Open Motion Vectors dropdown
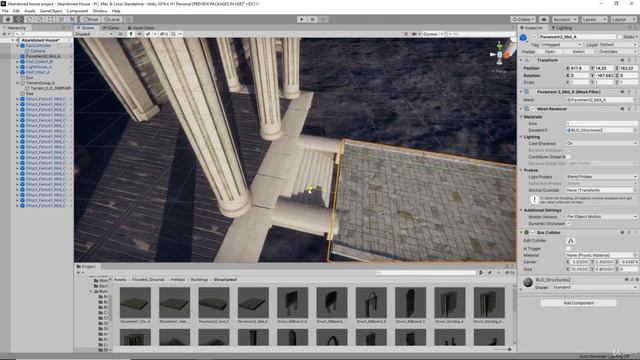Viewport: 640px width, 360px height. tap(602, 217)
